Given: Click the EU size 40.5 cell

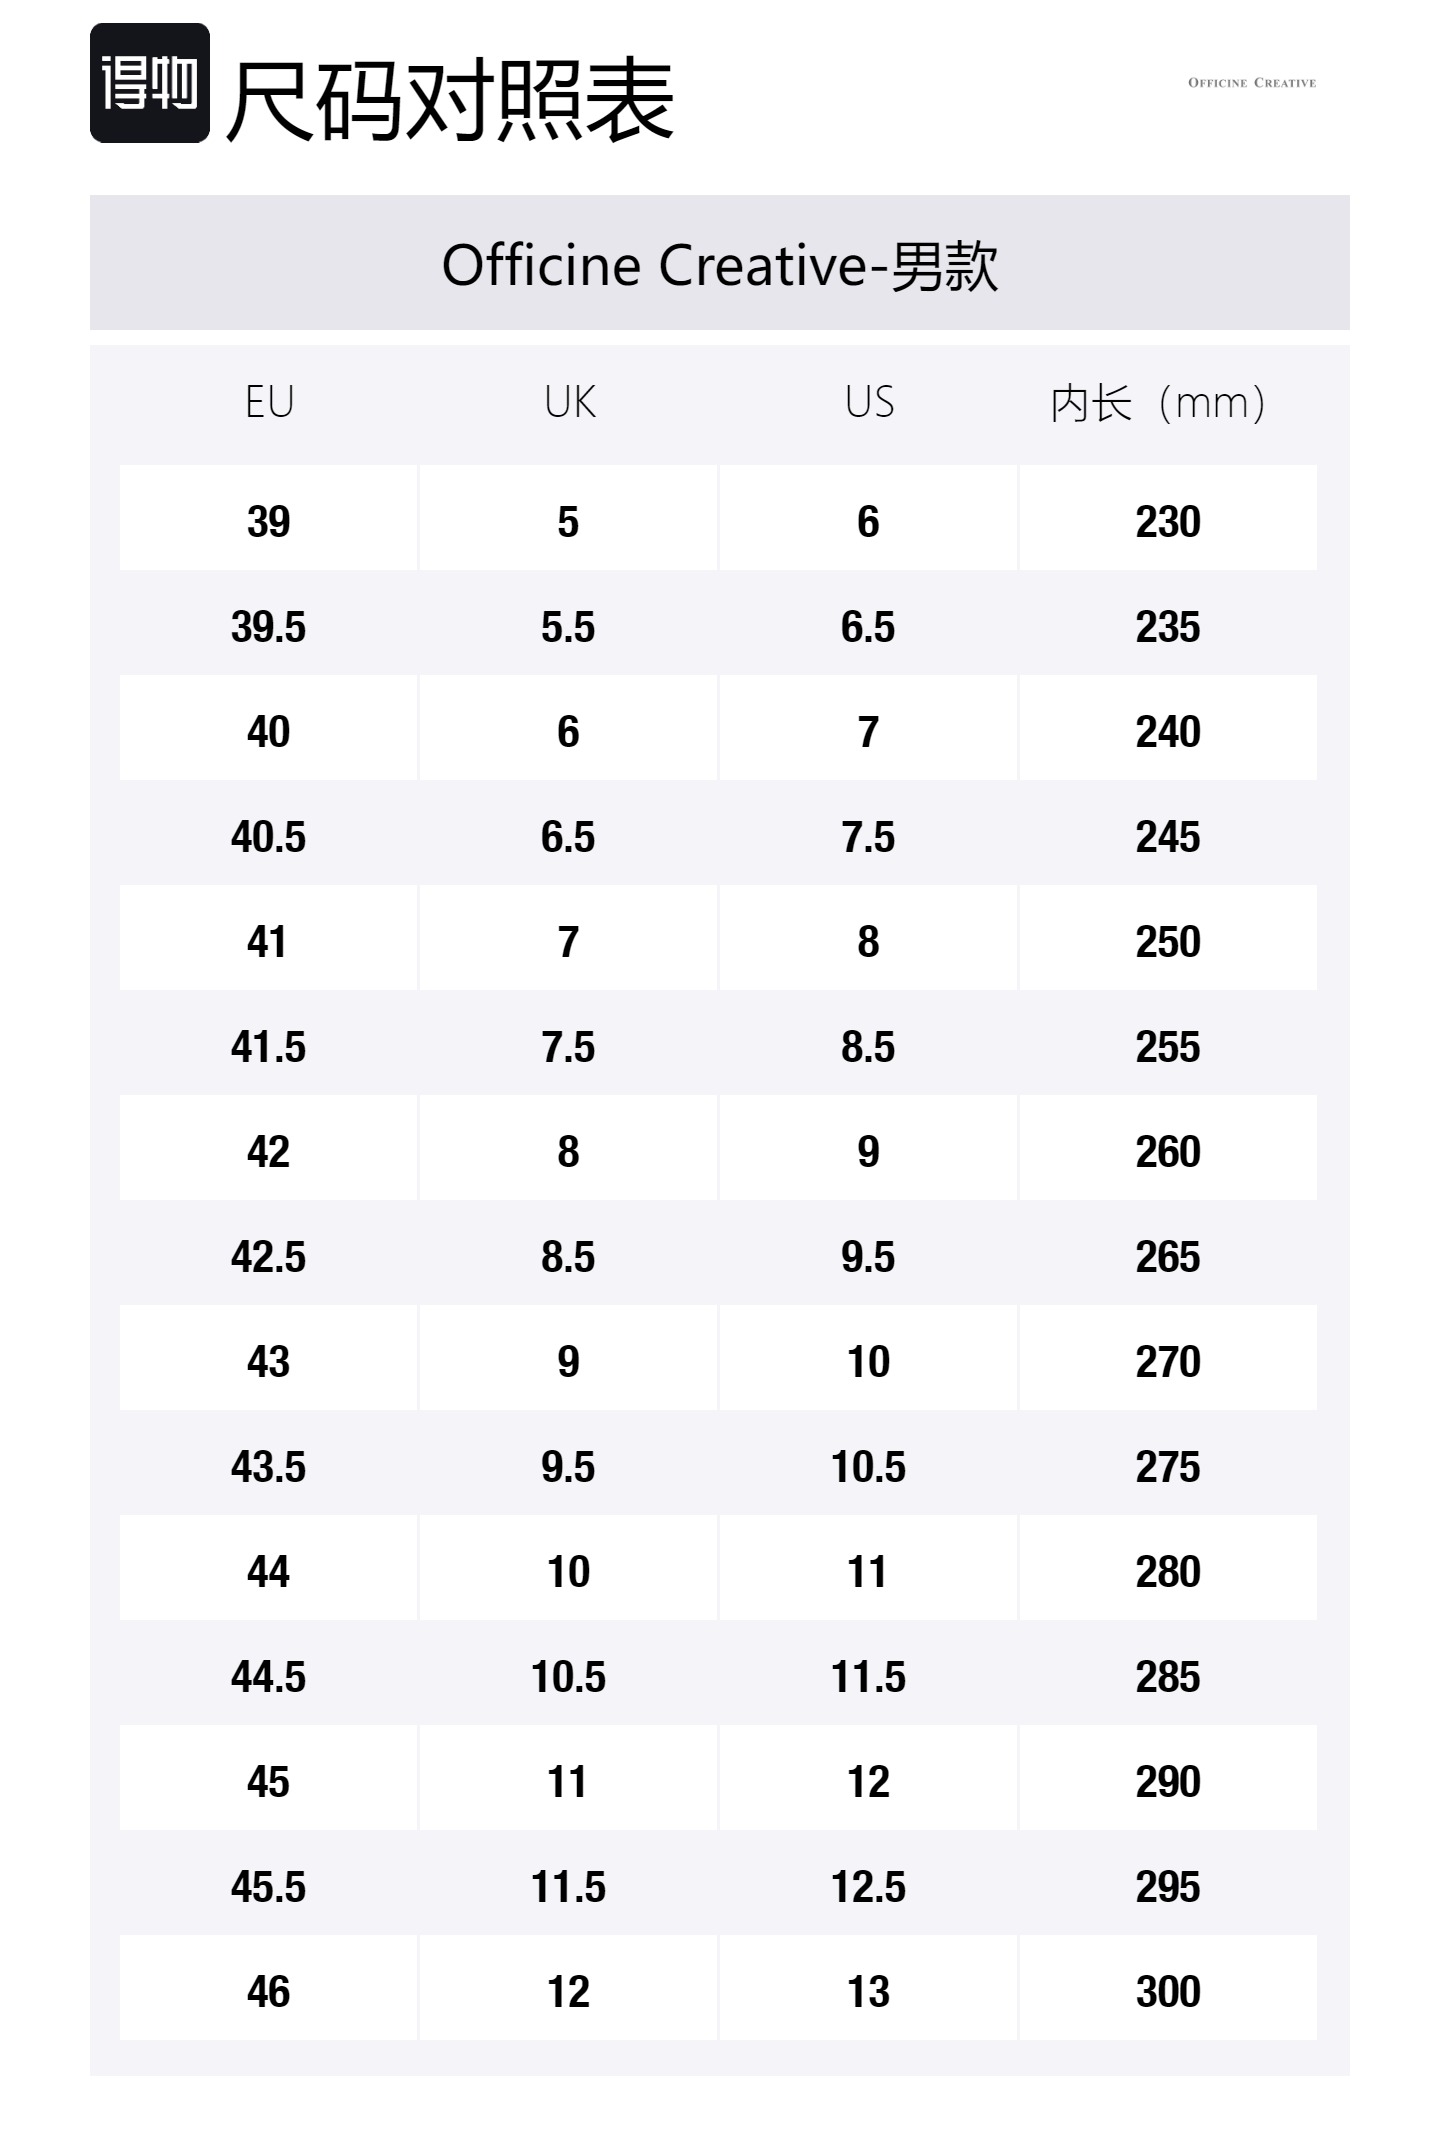Looking at the screenshot, I should [268, 836].
